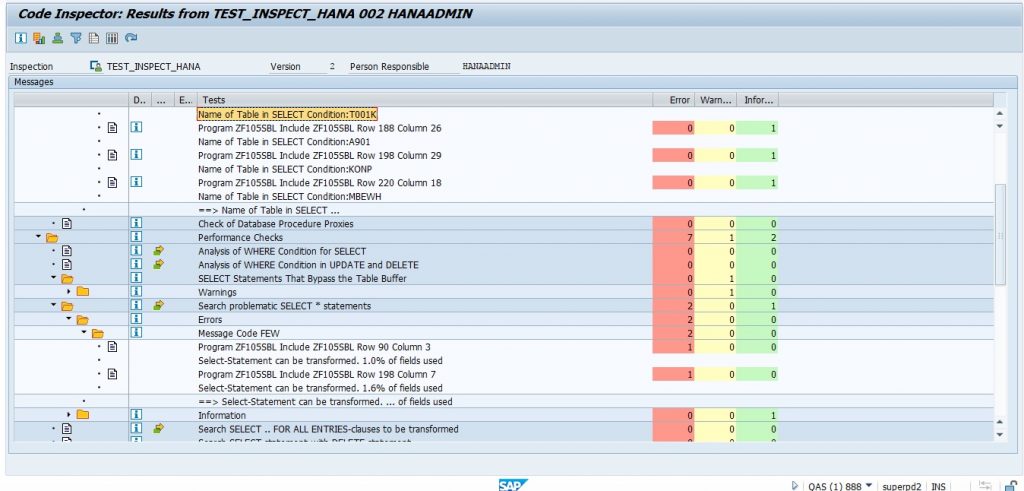Click document icon for Row 198 Column 7

[112, 374]
